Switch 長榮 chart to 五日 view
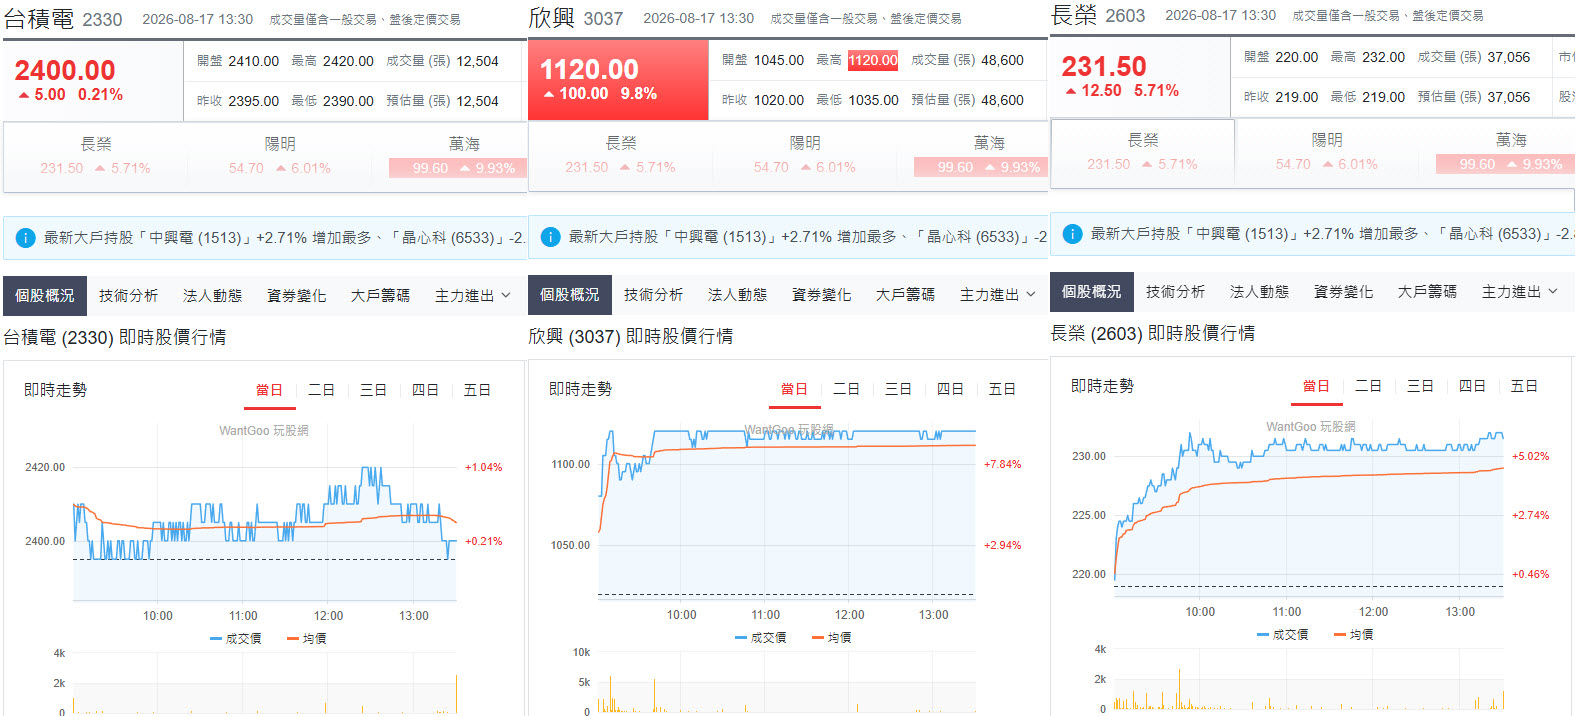This screenshot has height=716, width=1578. (x=1525, y=386)
